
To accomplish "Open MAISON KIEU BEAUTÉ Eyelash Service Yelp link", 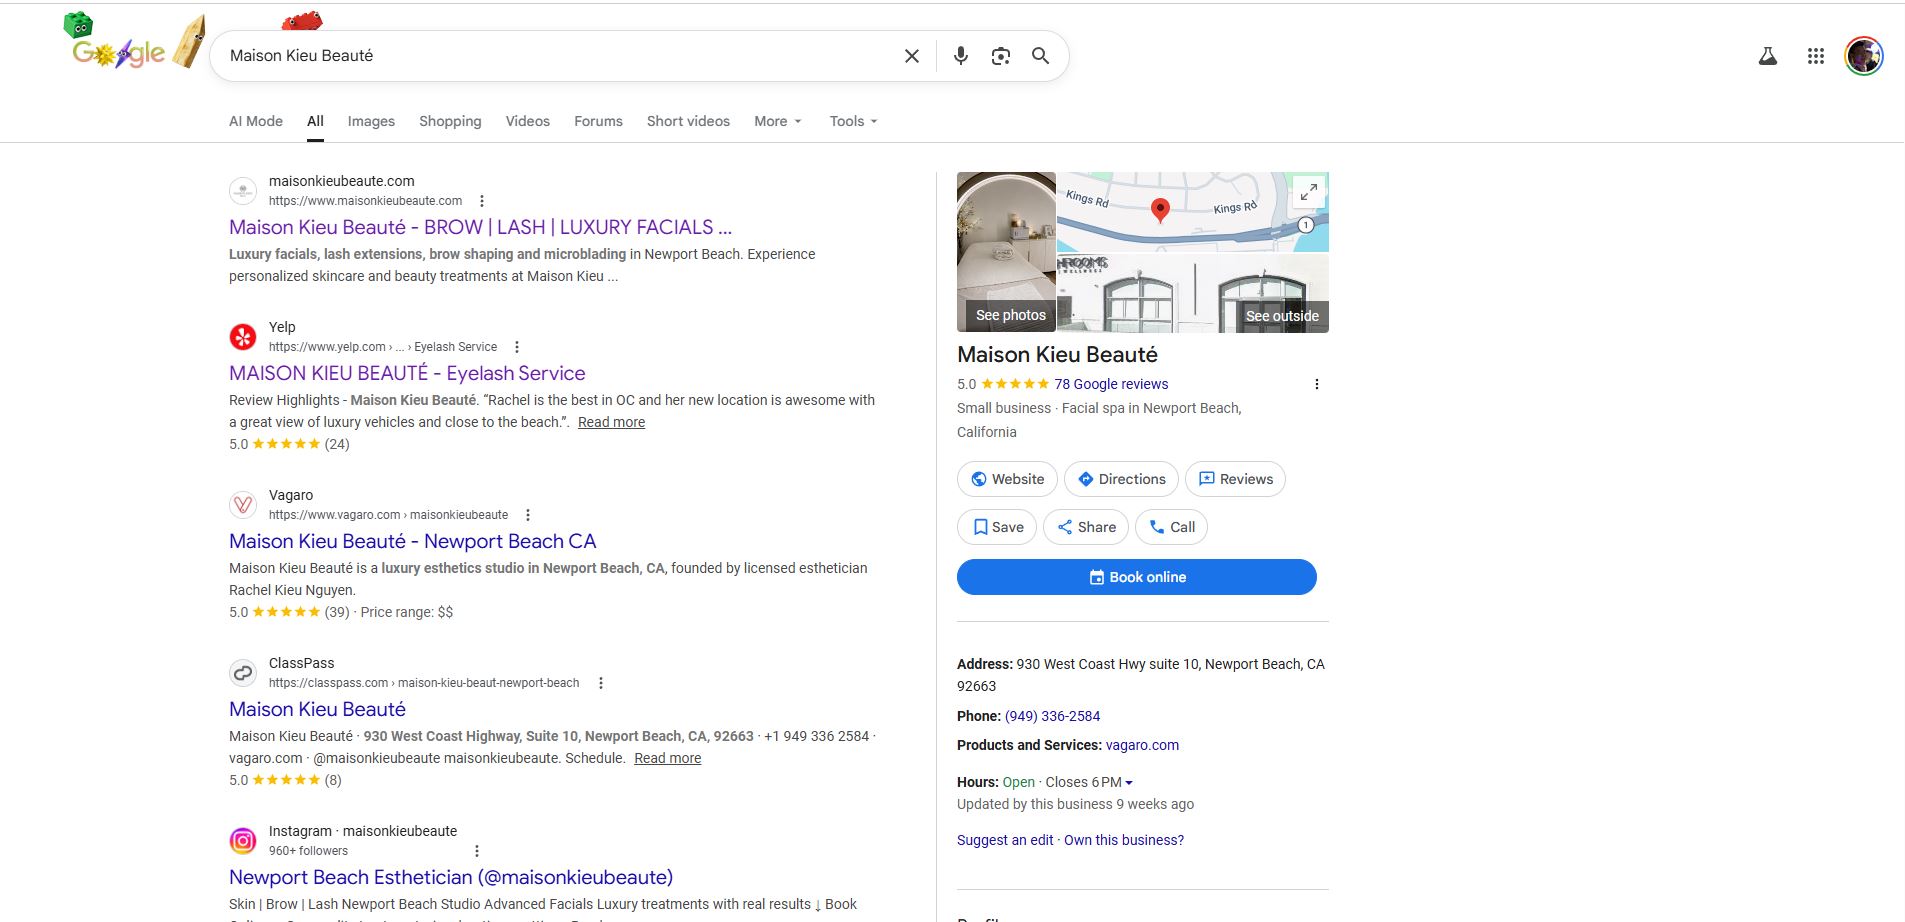I will tap(407, 373).
